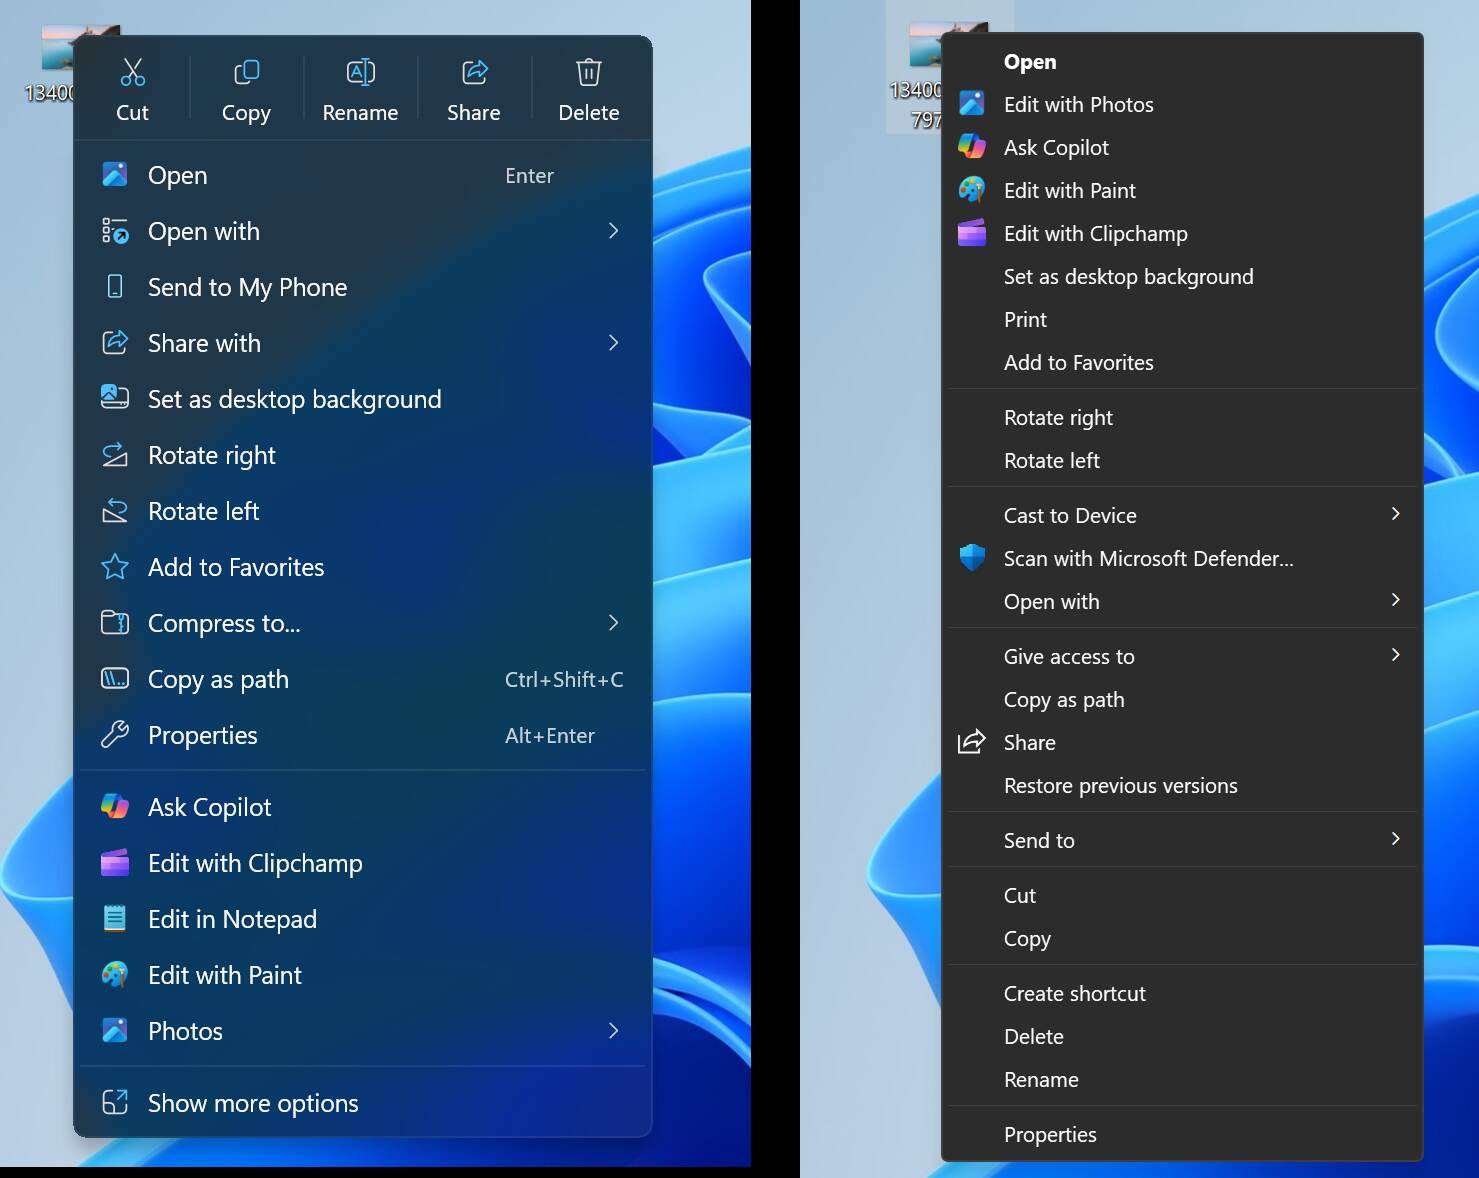Viewport: 1479px width, 1178px height.
Task: Click the Photos app icon in the Photos submenu row
Action: 115,1031
